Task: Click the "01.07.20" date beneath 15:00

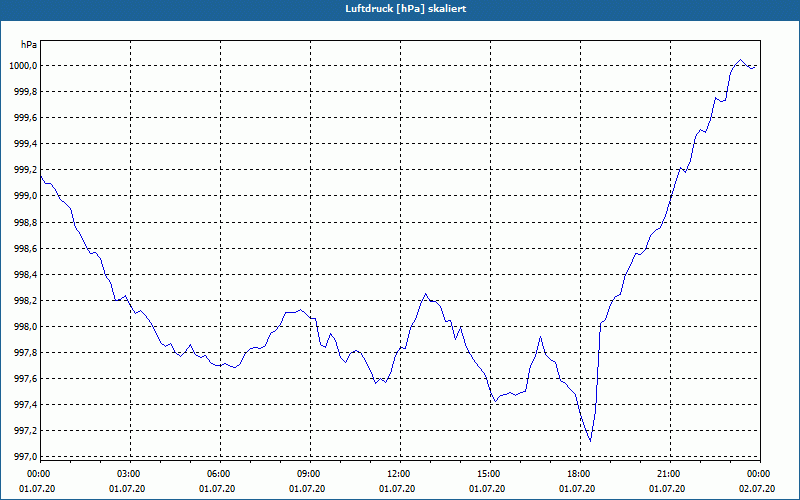Action: pyautogui.click(x=488, y=489)
